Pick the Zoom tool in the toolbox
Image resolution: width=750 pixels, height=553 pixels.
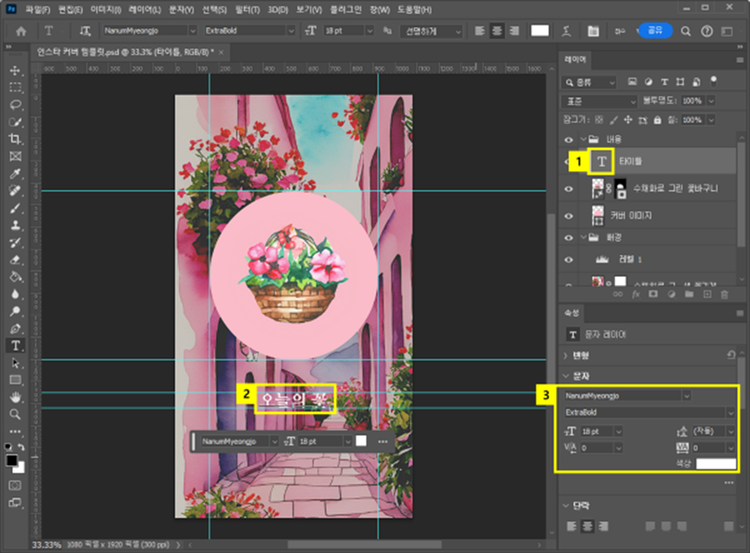[x=16, y=413]
